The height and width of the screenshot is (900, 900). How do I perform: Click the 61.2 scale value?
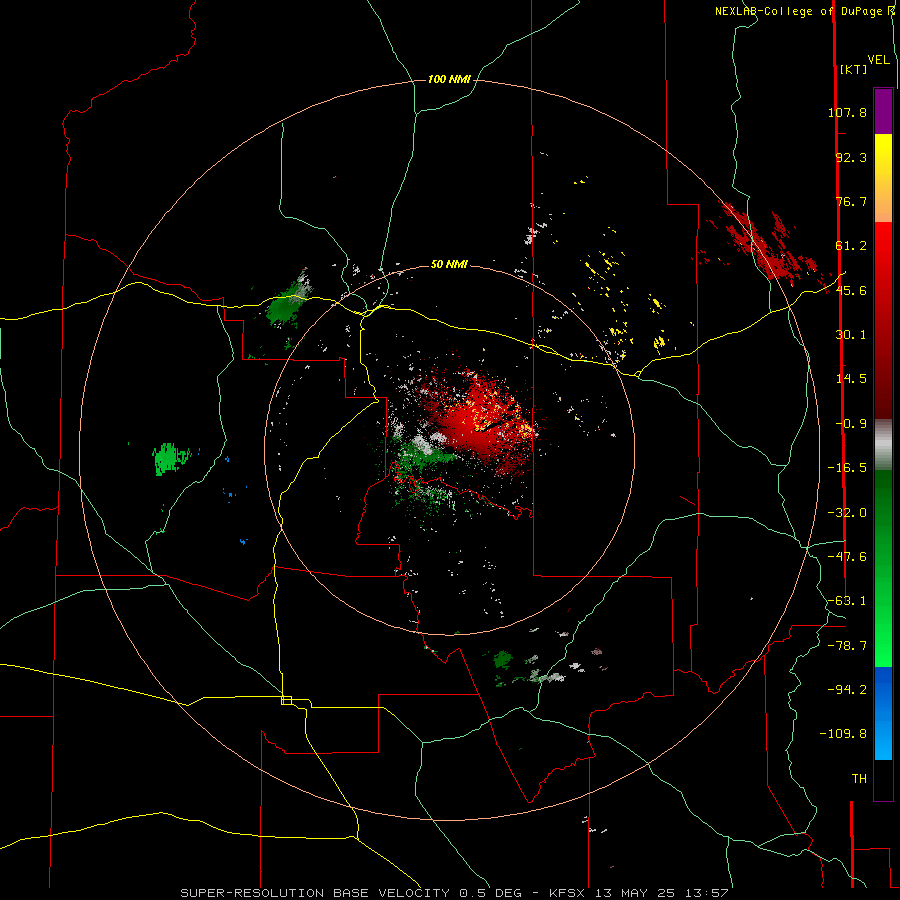(x=851, y=246)
